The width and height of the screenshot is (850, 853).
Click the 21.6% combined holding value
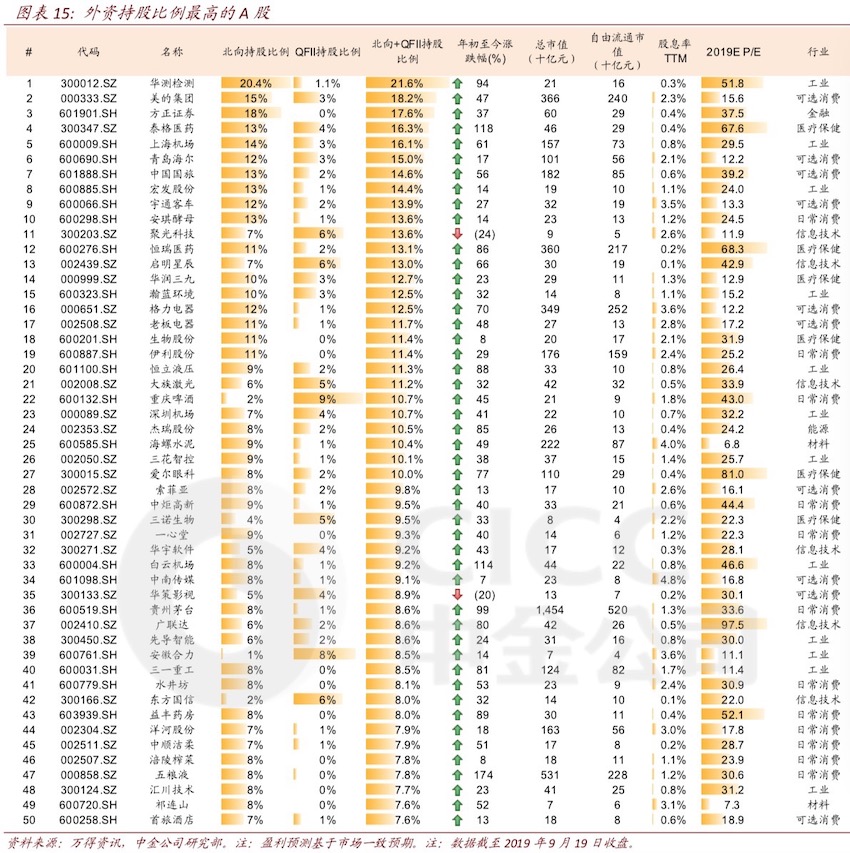coord(406,83)
